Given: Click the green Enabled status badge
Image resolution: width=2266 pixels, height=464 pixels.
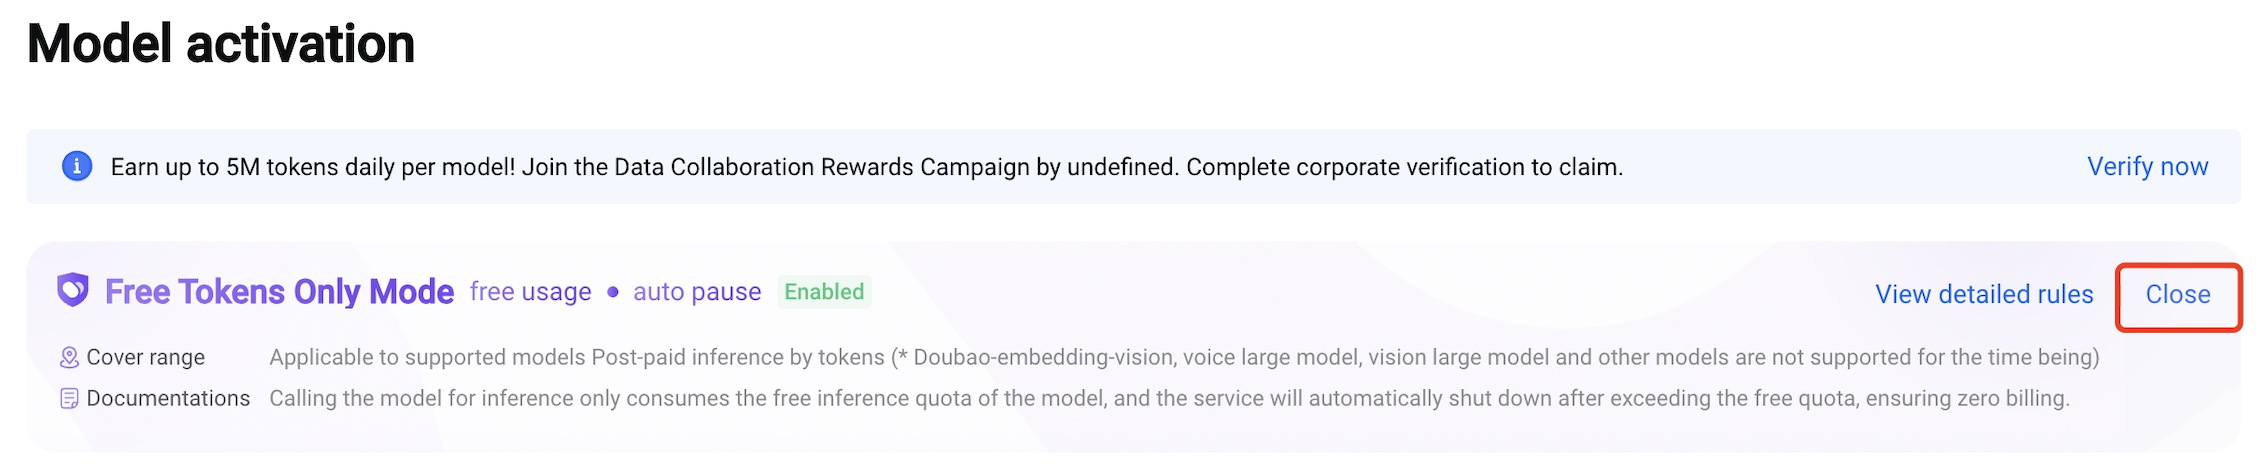Looking at the screenshot, I should [x=824, y=291].
